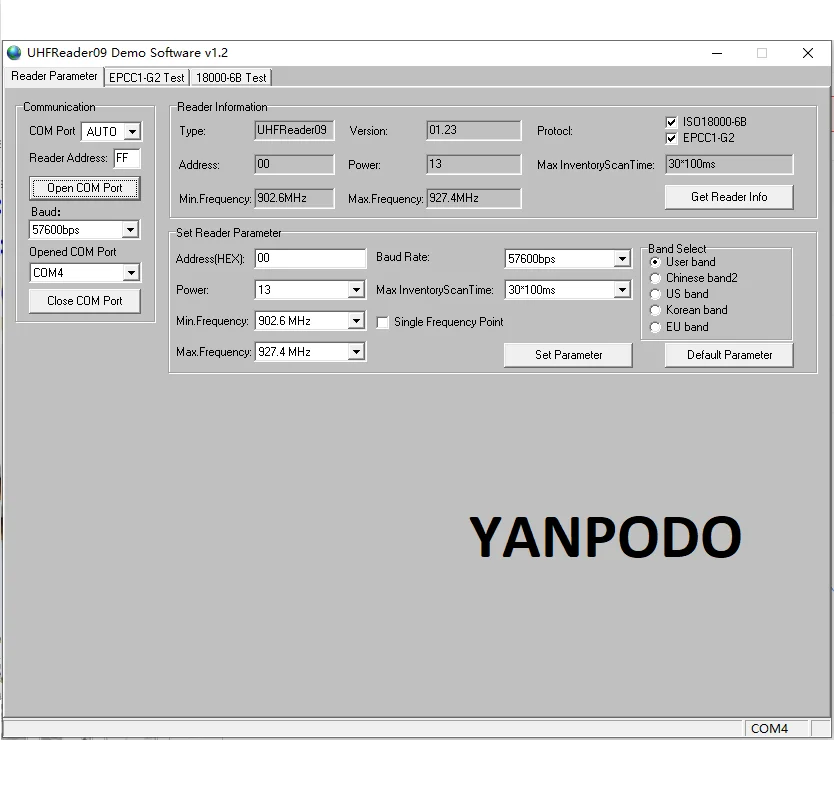Click the Set Parameter button
The width and height of the screenshot is (834, 800).
tap(568, 355)
